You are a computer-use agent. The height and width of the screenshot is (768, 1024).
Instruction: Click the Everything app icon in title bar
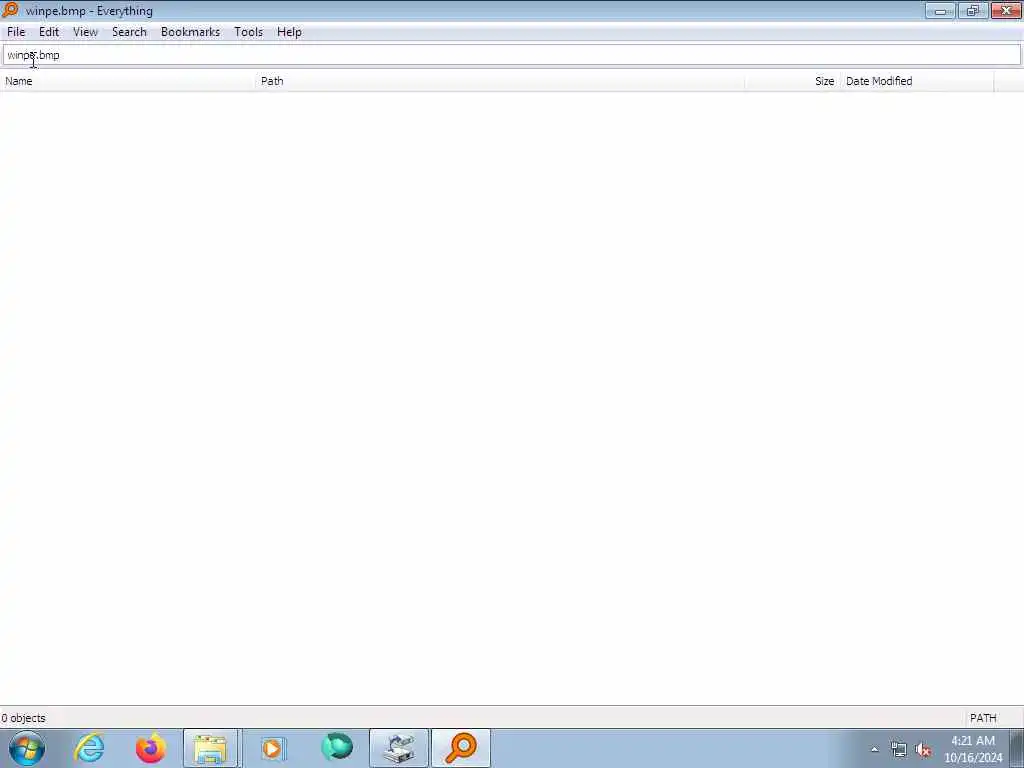click(10, 10)
